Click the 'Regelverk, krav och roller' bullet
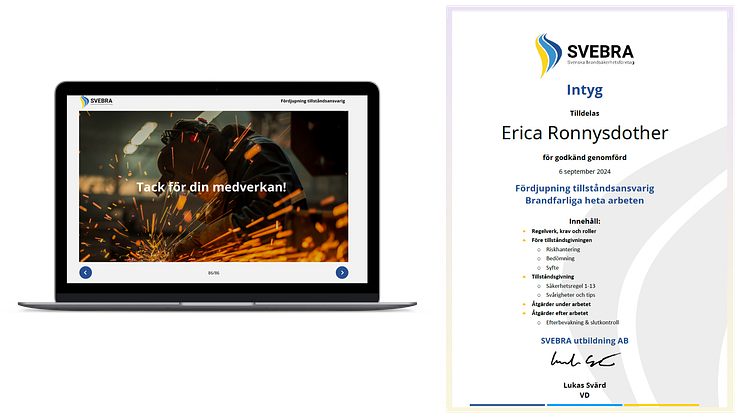The height and width of the screenshot is (419, 746). [x=564, y=231]
